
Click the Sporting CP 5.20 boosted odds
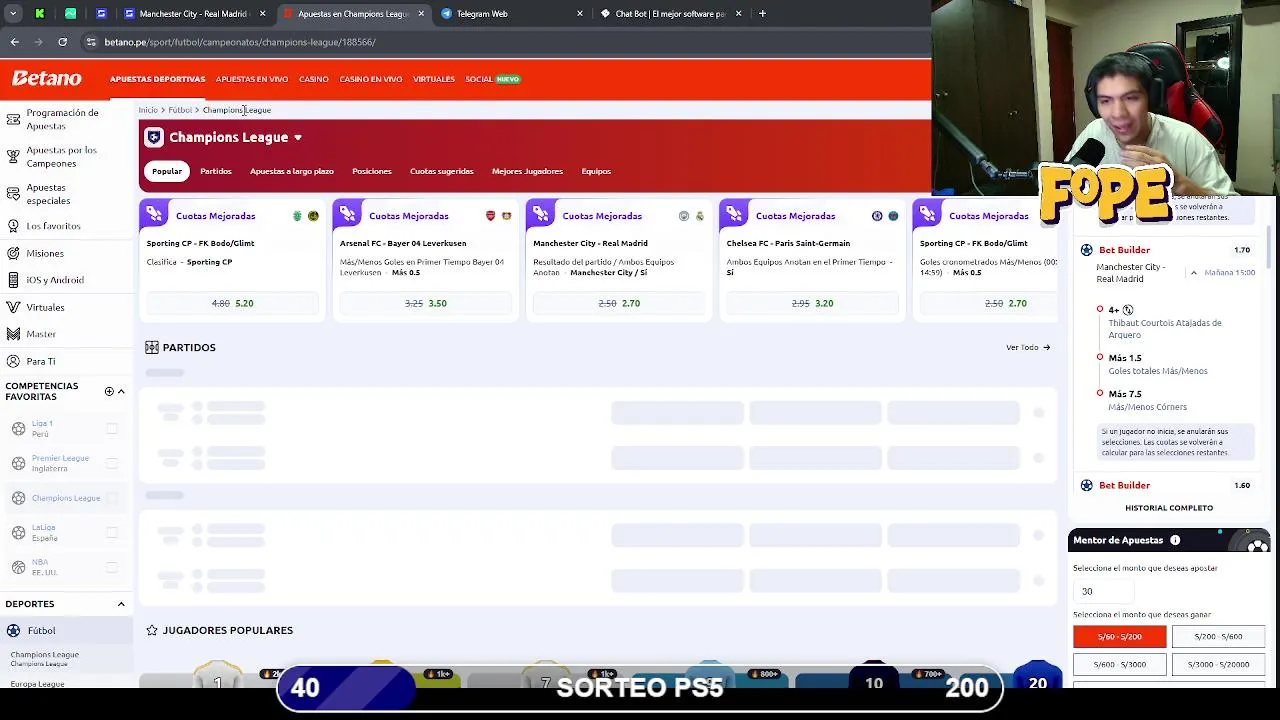coord(232,303)
